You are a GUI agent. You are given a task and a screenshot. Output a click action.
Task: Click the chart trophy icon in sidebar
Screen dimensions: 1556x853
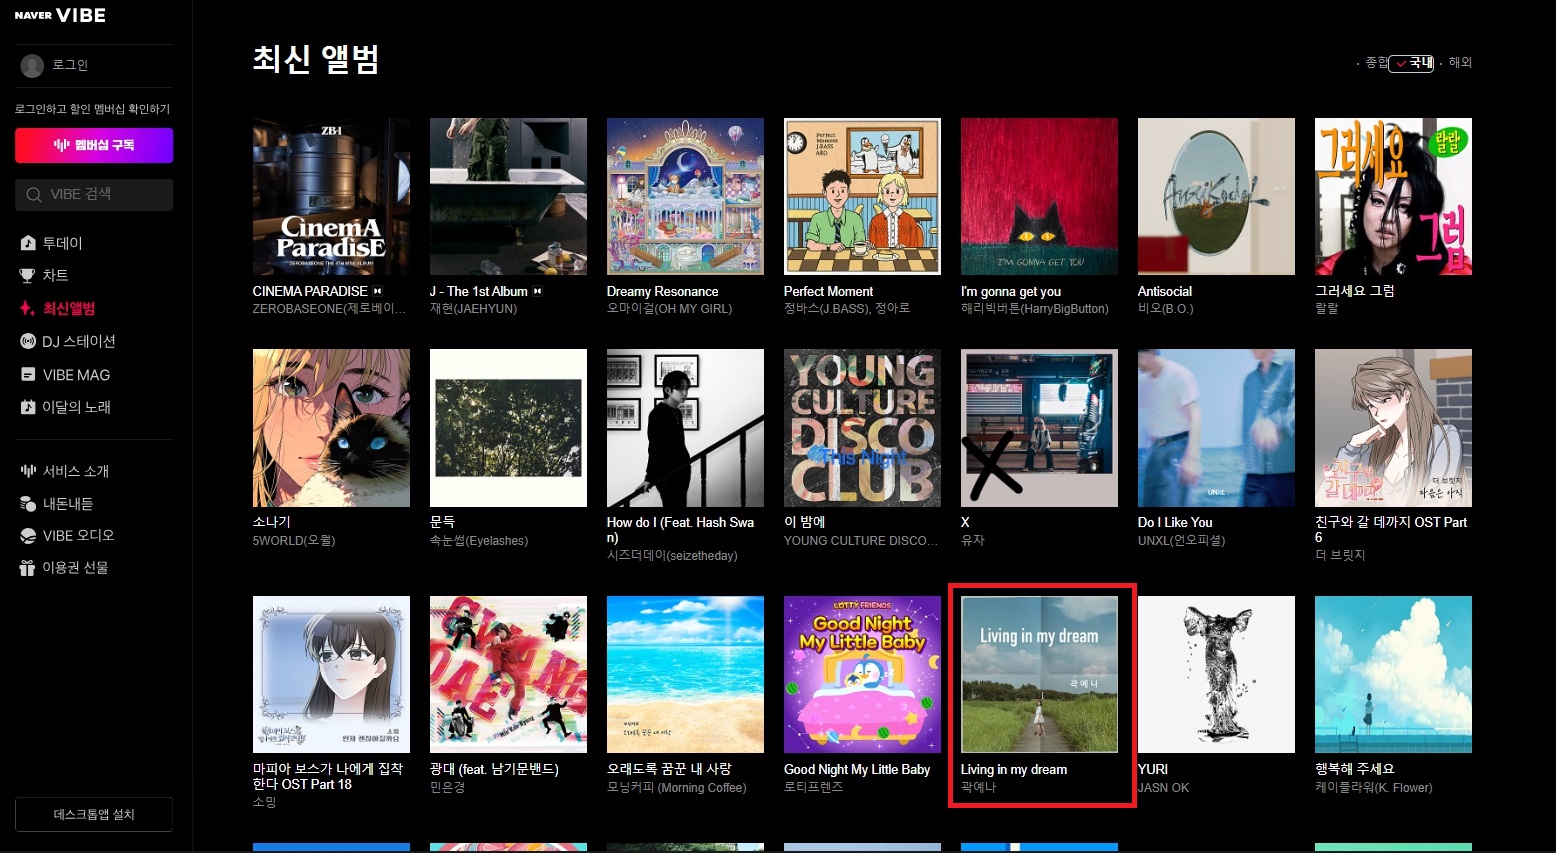(28, 275)
